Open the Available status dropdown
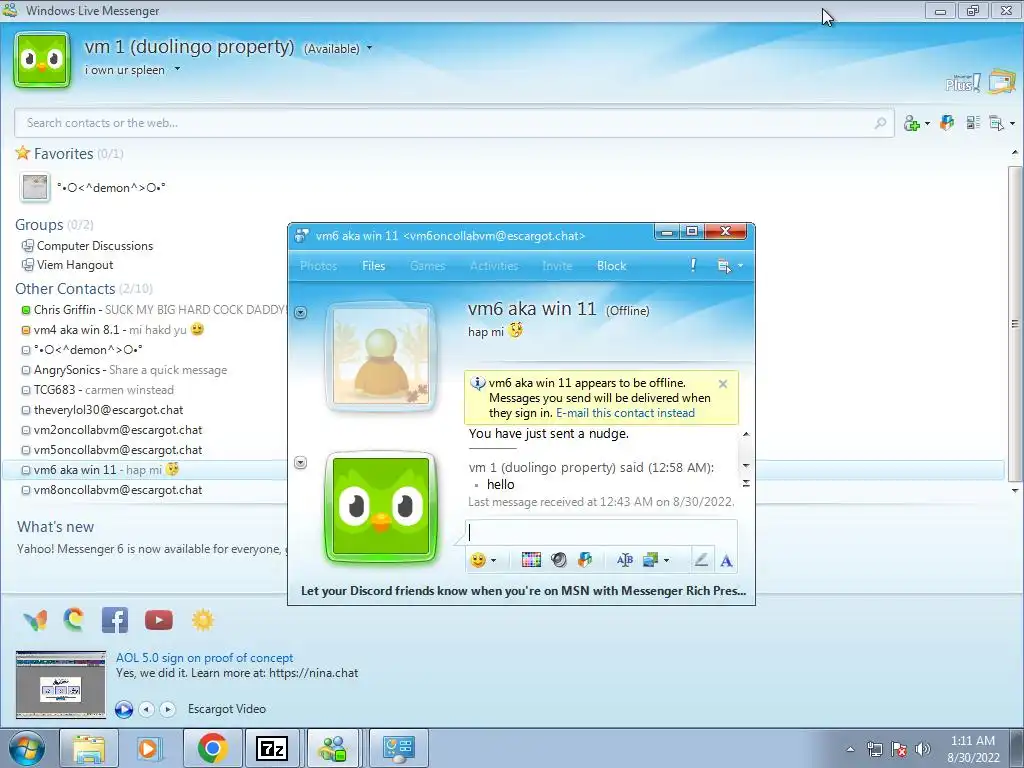This screenshot has height=768, width=1024. [x=338, y=48]
